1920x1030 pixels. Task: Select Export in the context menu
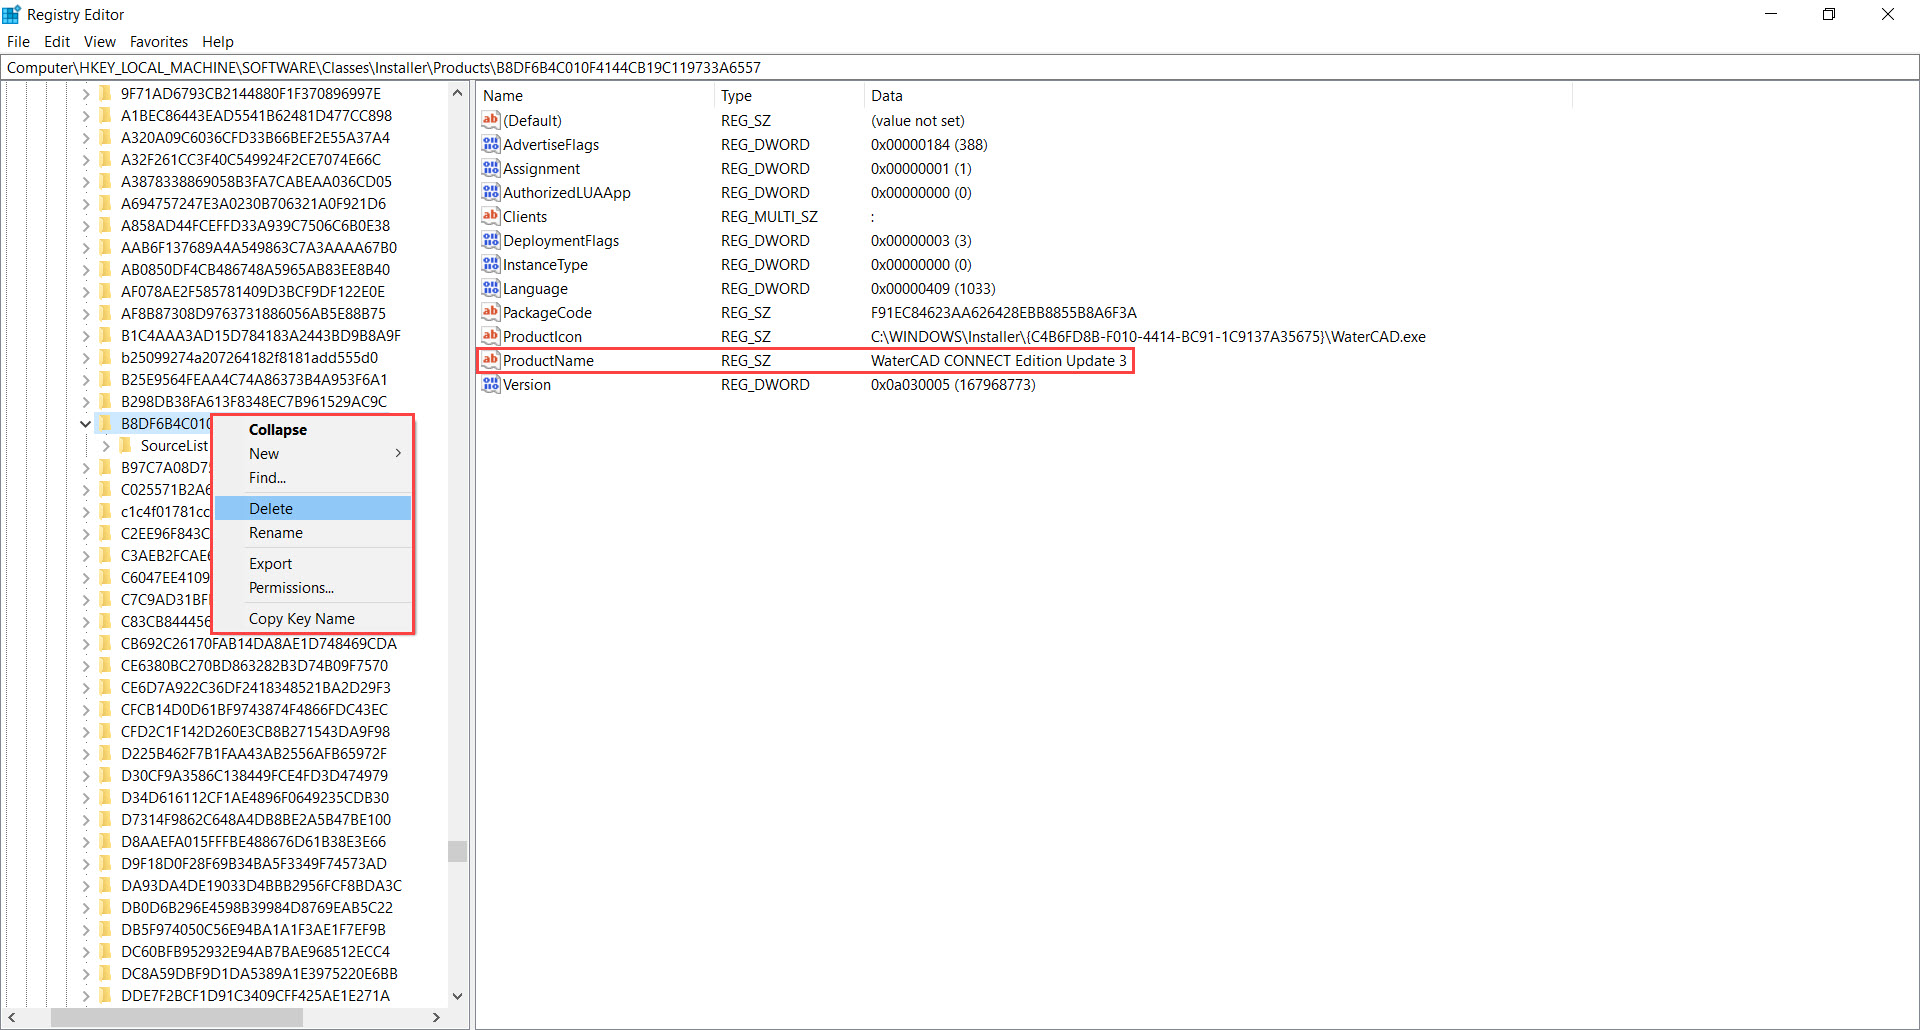(313, 563)
